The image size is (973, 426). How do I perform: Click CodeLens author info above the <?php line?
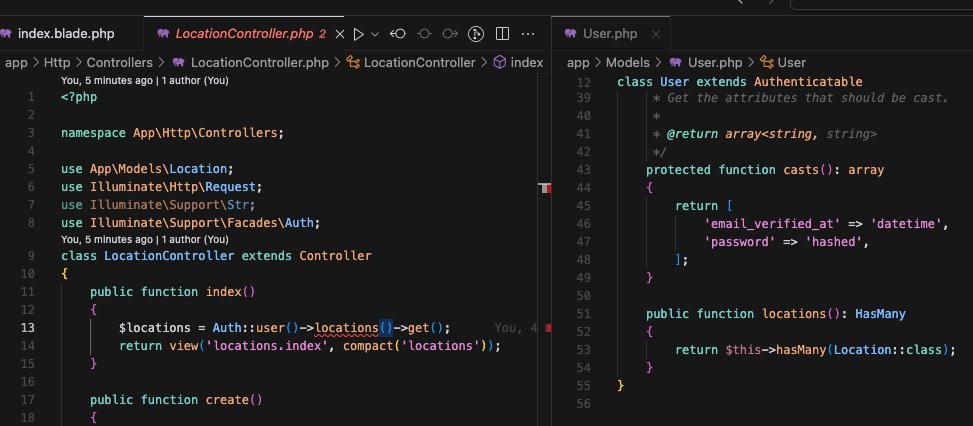tap(145, 81)
